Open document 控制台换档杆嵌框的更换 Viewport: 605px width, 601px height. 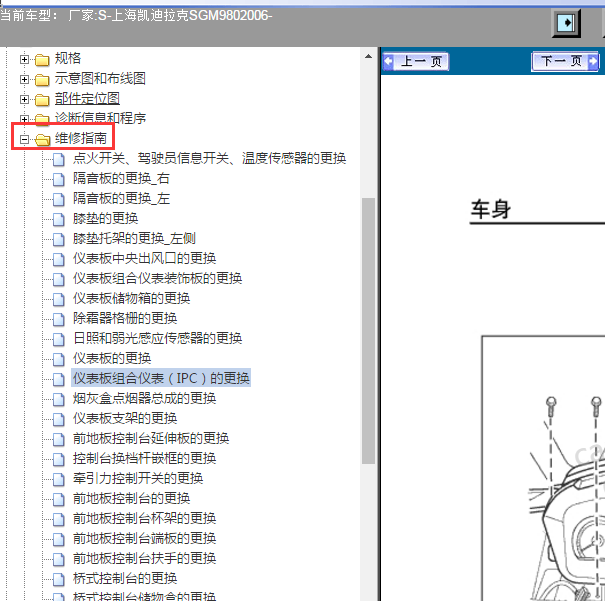pos(144,459)
